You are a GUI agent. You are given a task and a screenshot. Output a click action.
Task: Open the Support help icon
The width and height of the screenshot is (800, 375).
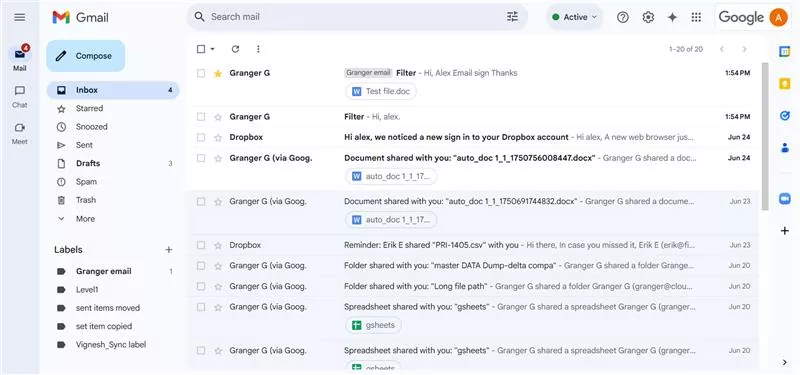tap(622, 17)
